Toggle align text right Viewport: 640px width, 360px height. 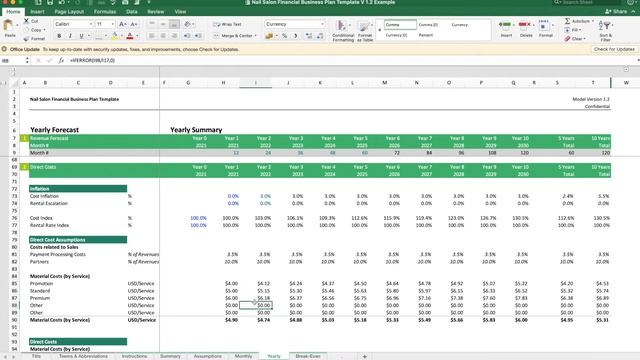[x=174, y=36]
